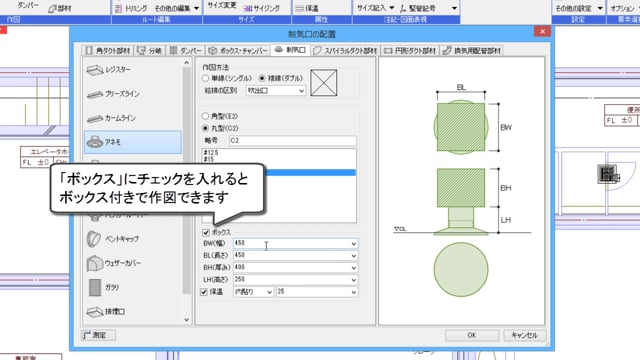Screen dimensions: 640x360
Task: Click the 竪管記号 riser symbol icon
Action: 403,8
